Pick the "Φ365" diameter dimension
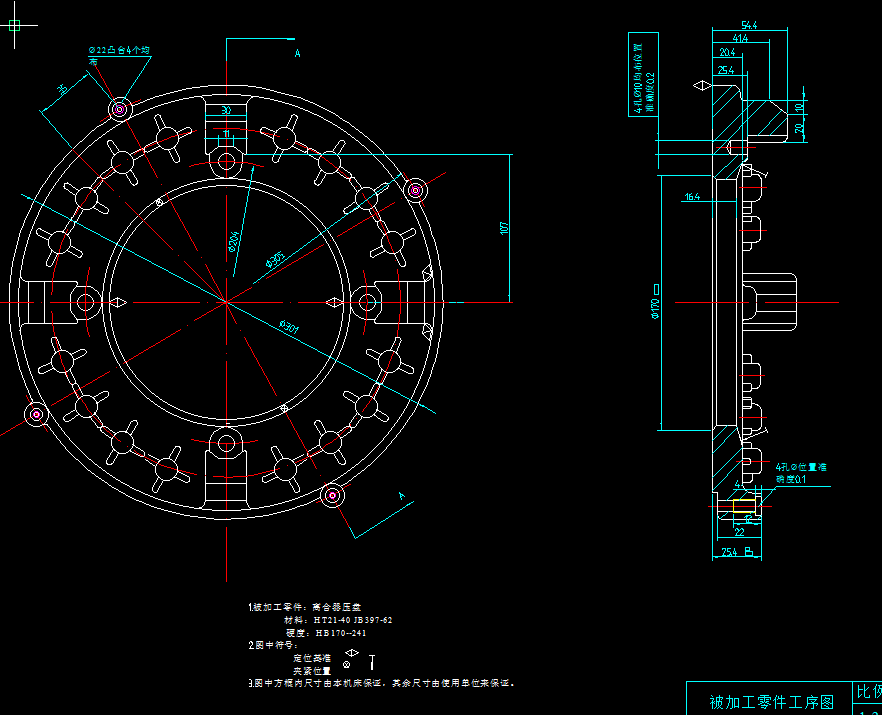The image size is (882, 715). pyautogui.click(x=275, y=260)
